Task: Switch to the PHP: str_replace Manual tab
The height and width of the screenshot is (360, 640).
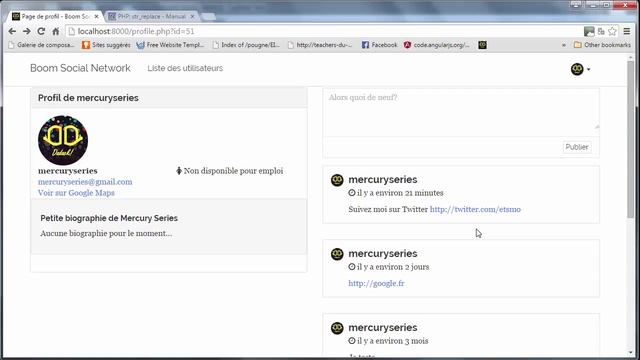Action: tap(151, 17)
